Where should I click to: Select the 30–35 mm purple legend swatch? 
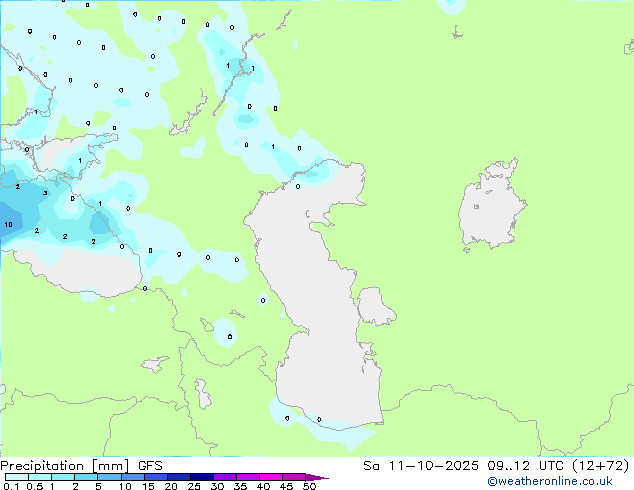click(x=224, y=477)
